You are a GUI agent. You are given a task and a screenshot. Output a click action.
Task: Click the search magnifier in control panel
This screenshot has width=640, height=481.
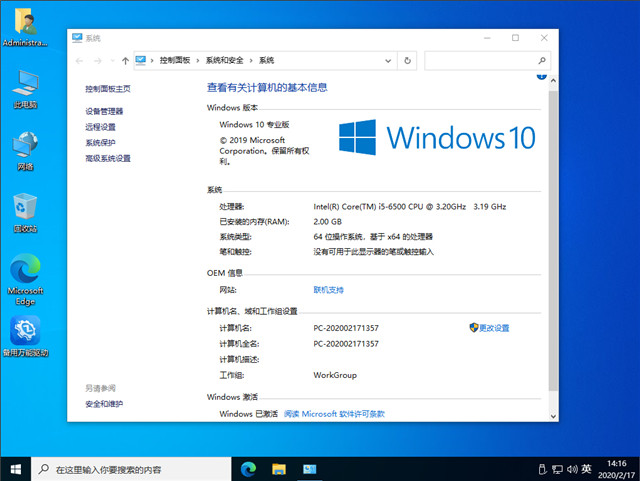coord(542,61)
